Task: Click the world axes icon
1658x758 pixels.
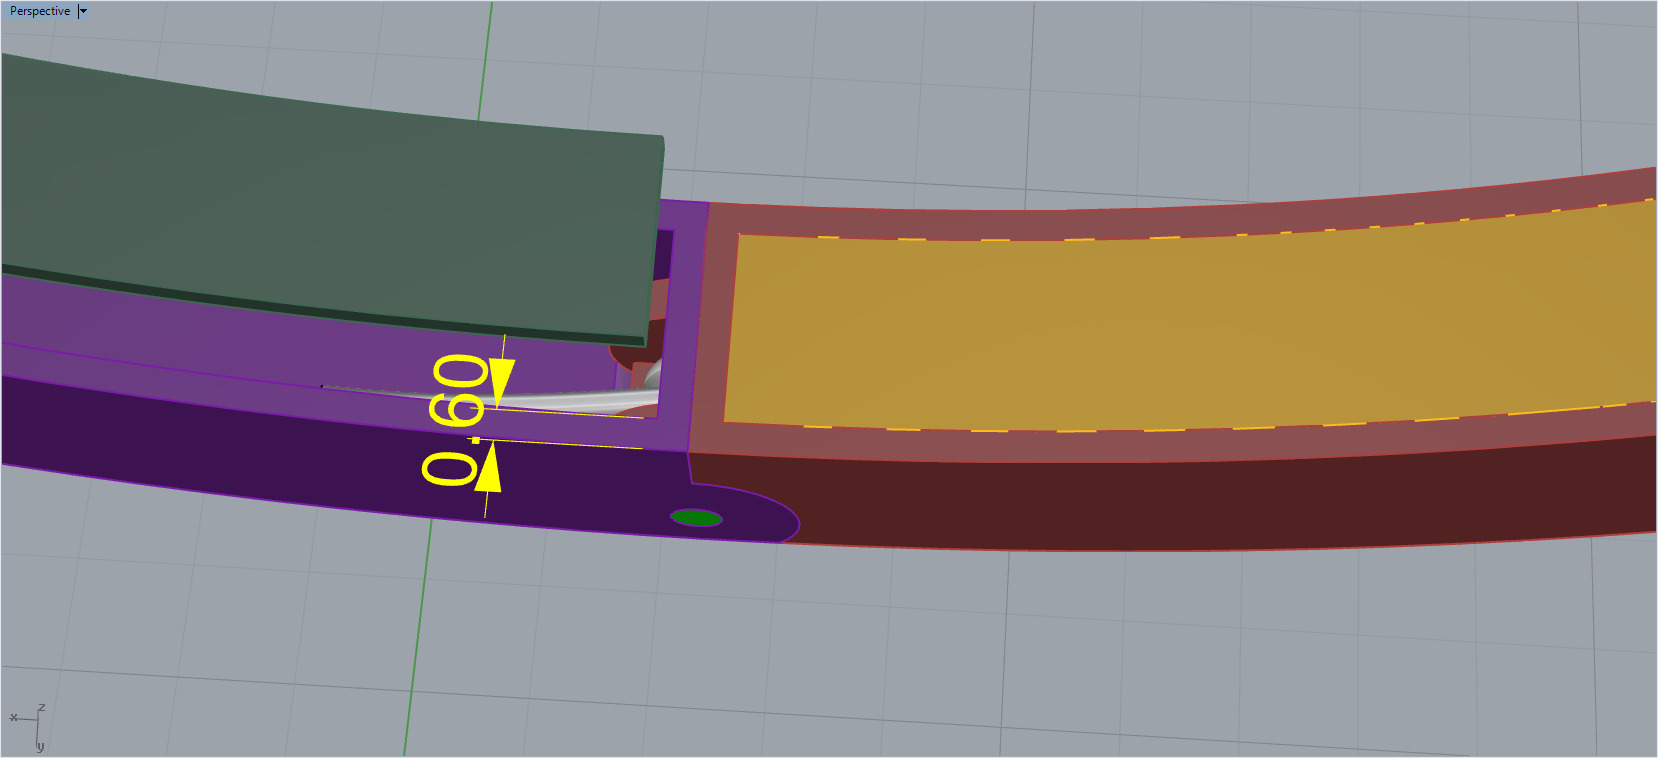Action: [x=28, y=727]
